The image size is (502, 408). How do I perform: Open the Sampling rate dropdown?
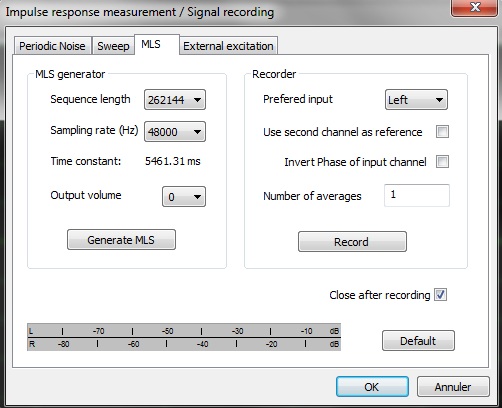tap(175, 132)
